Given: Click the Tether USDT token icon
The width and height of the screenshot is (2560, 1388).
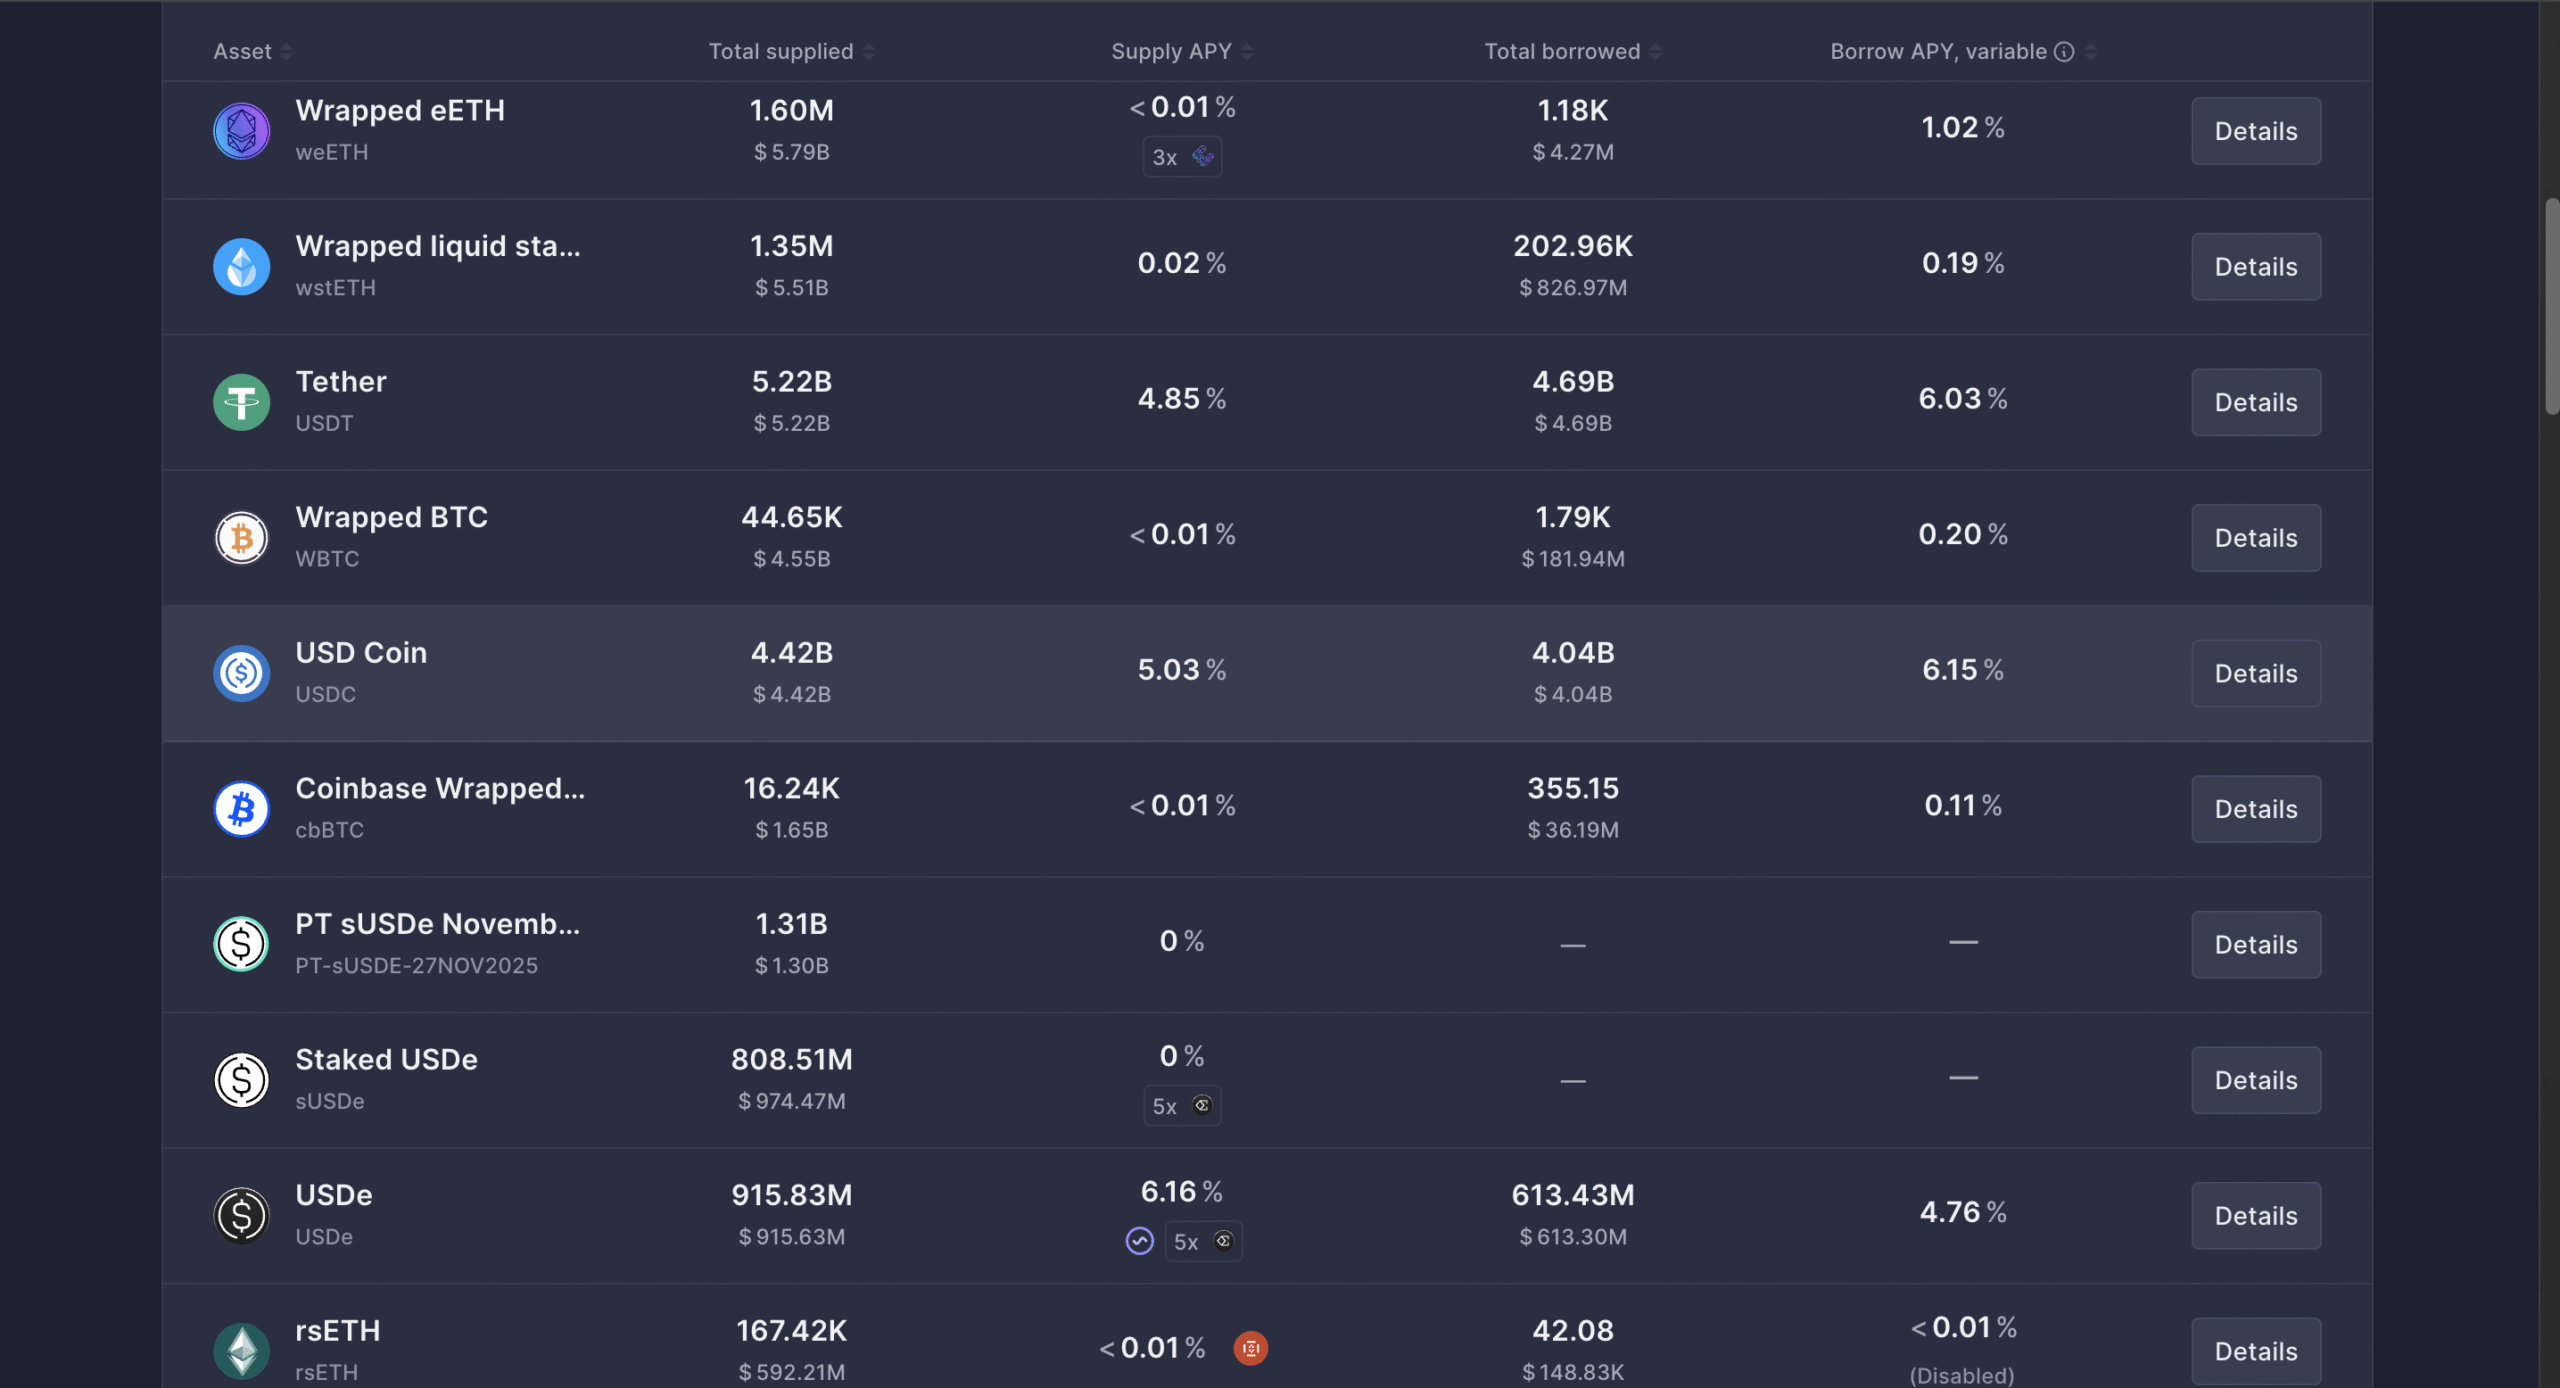Looking at the screenshot, I should (x=241, y=402).
